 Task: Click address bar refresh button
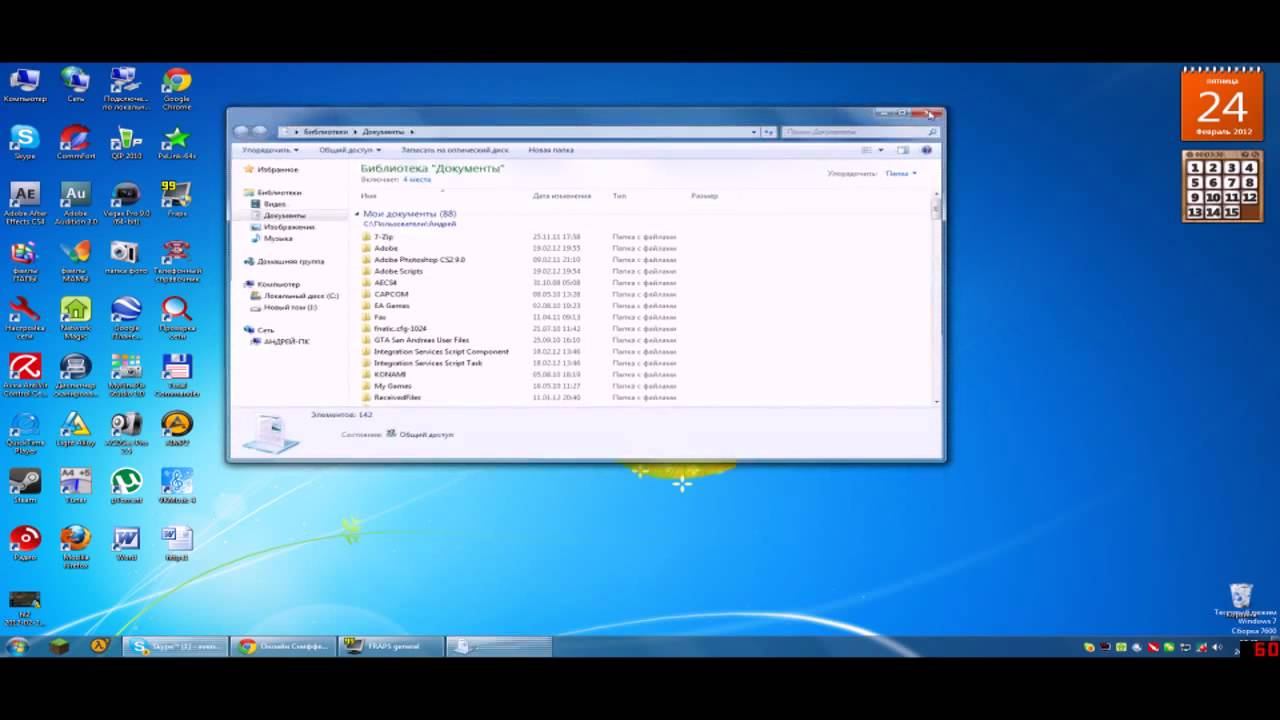pos(768,131)
